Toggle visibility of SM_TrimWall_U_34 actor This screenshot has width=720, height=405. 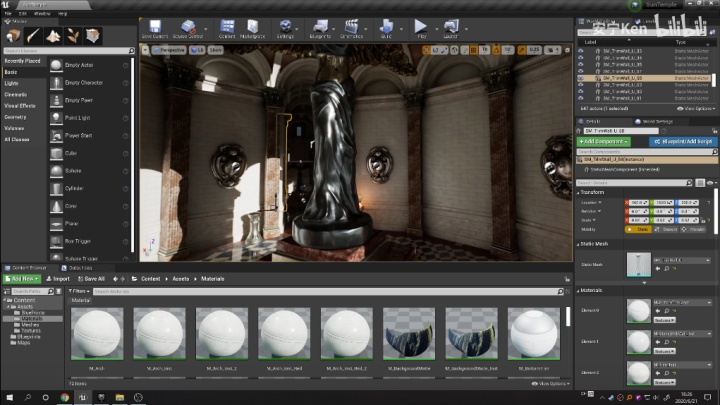tap(581, 58)
